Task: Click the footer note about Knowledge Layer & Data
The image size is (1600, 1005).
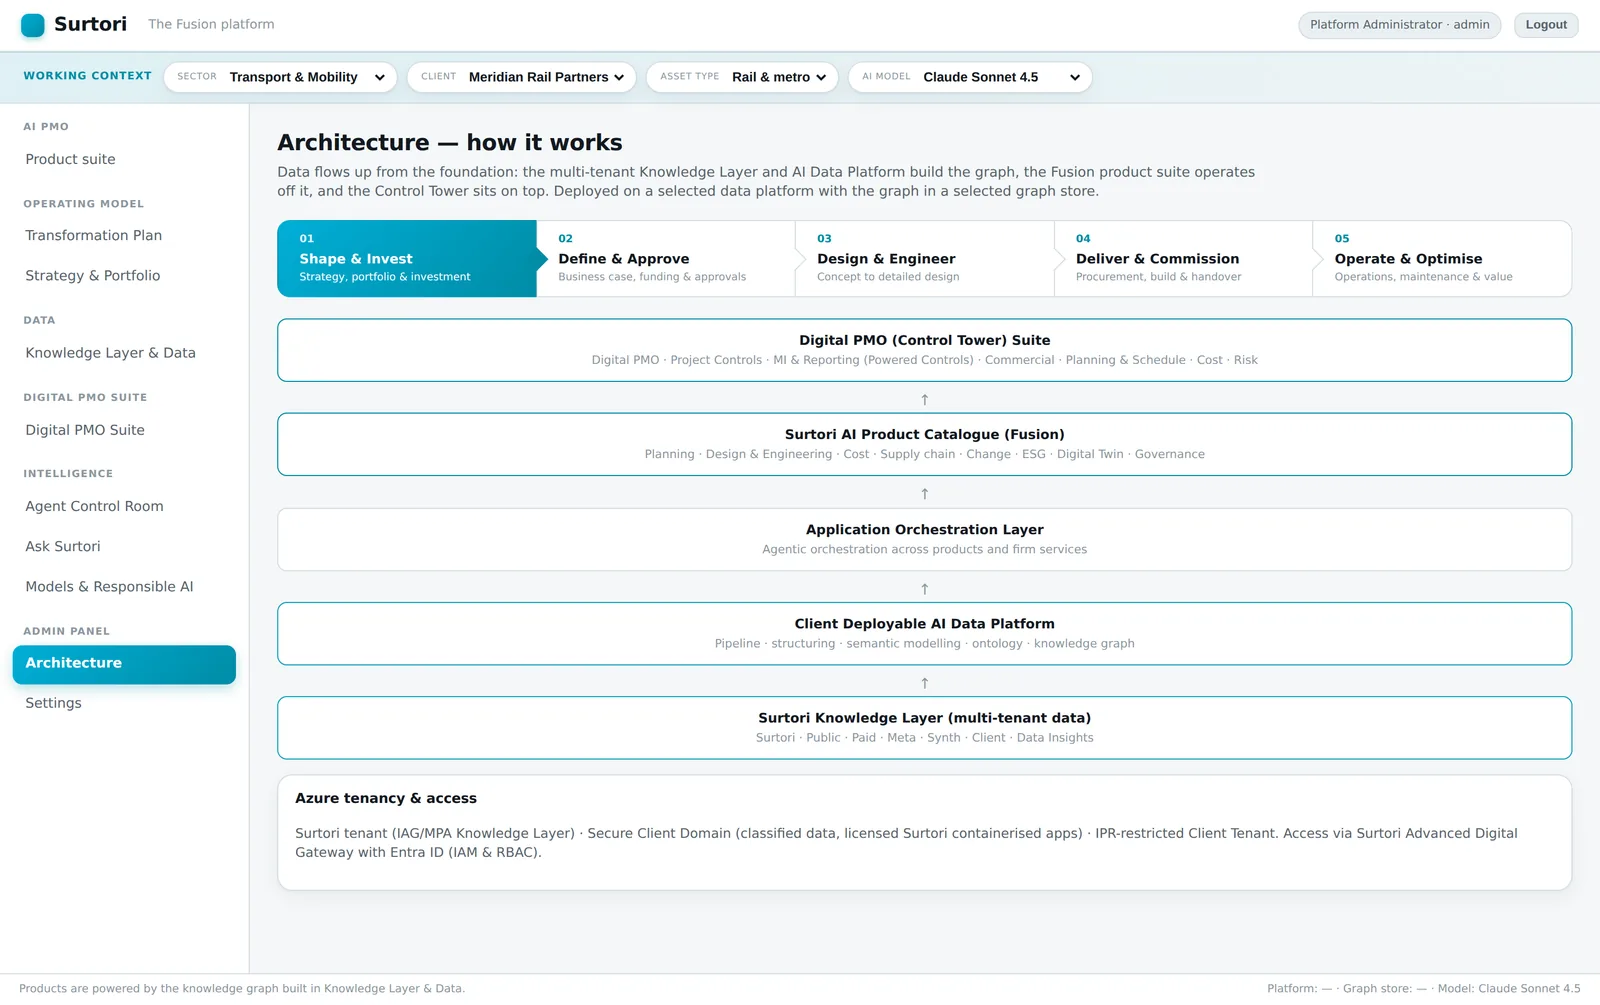Action: (x=242, y=988)
